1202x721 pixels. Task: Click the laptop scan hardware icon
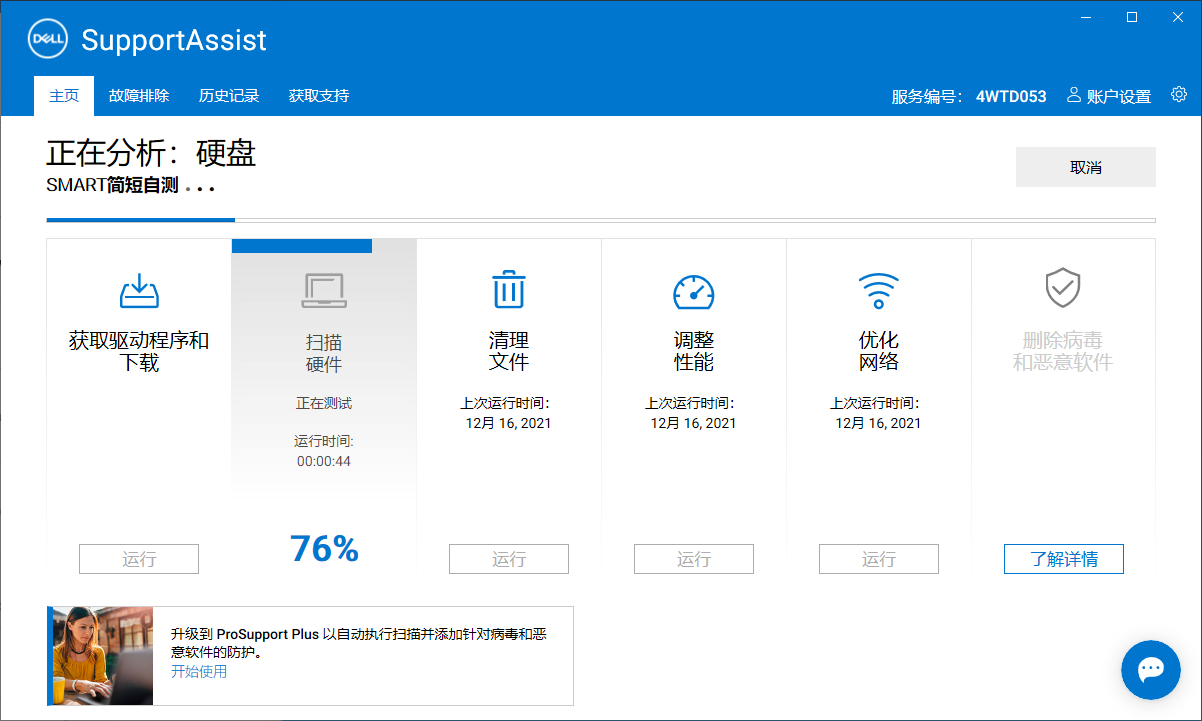324,290
